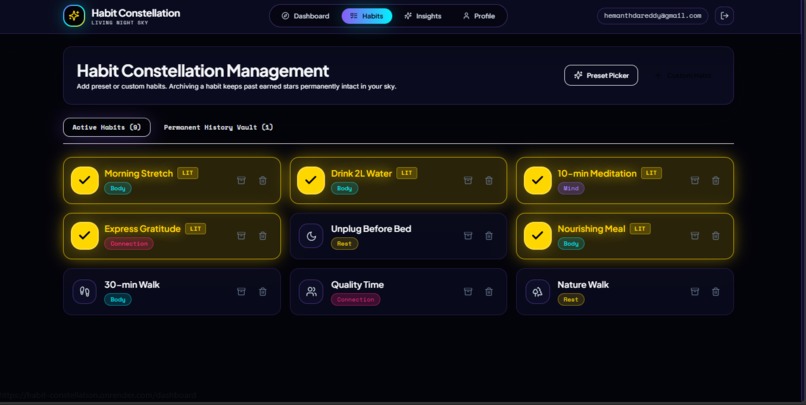Archive the 30-min Walk habit
Viewport: 806px width, 405px height.
pos(241,291)
